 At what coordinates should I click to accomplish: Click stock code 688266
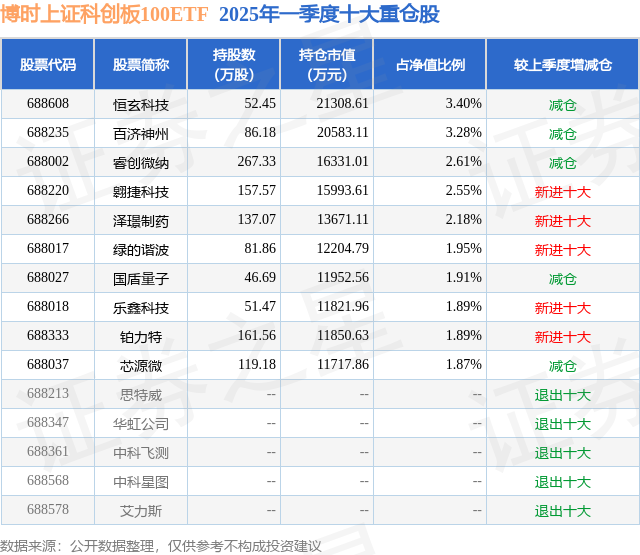point(48,220)
